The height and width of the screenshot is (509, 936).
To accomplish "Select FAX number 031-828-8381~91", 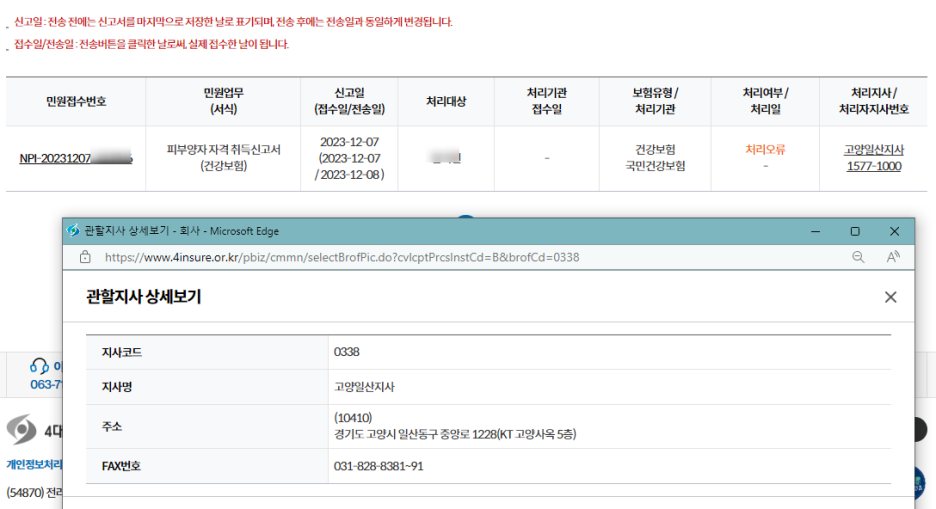I will [378, 466].
